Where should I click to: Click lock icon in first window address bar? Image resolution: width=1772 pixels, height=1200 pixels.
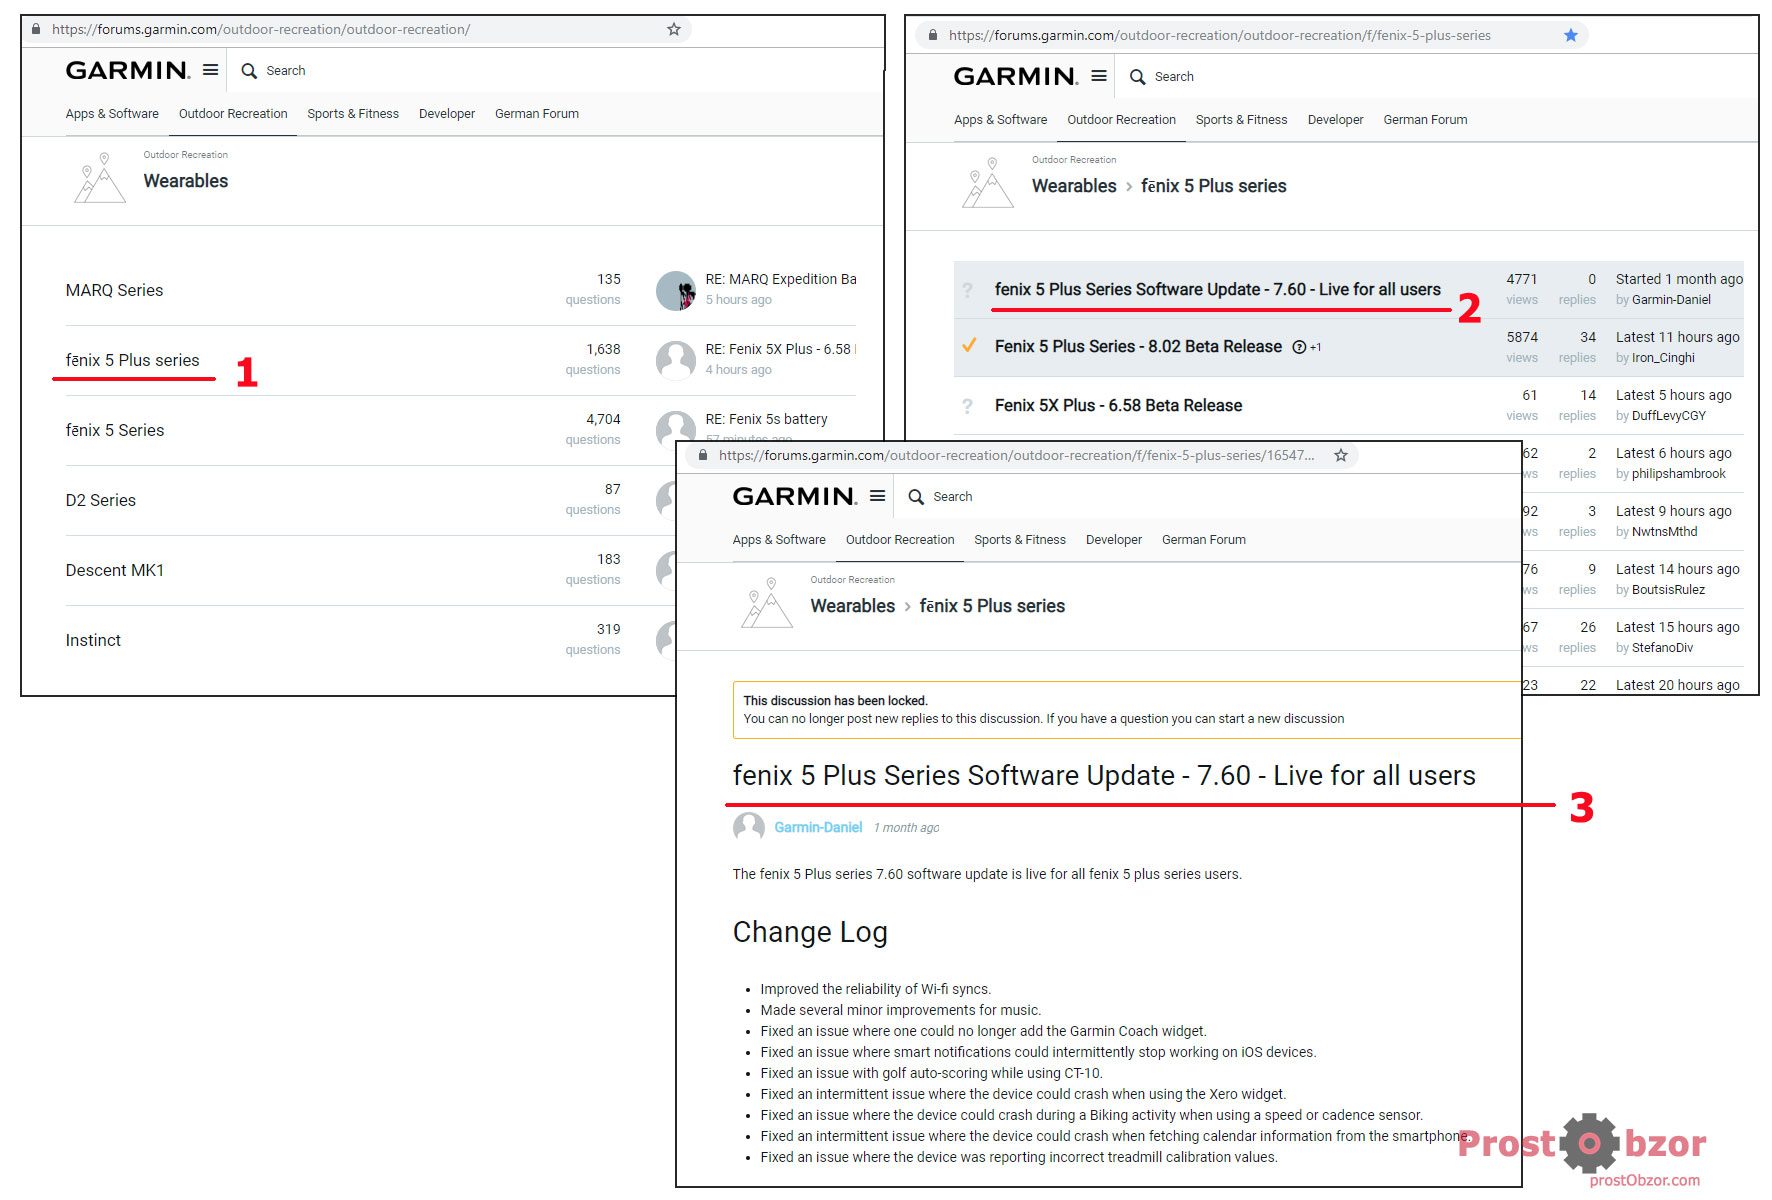click(36, 29)
